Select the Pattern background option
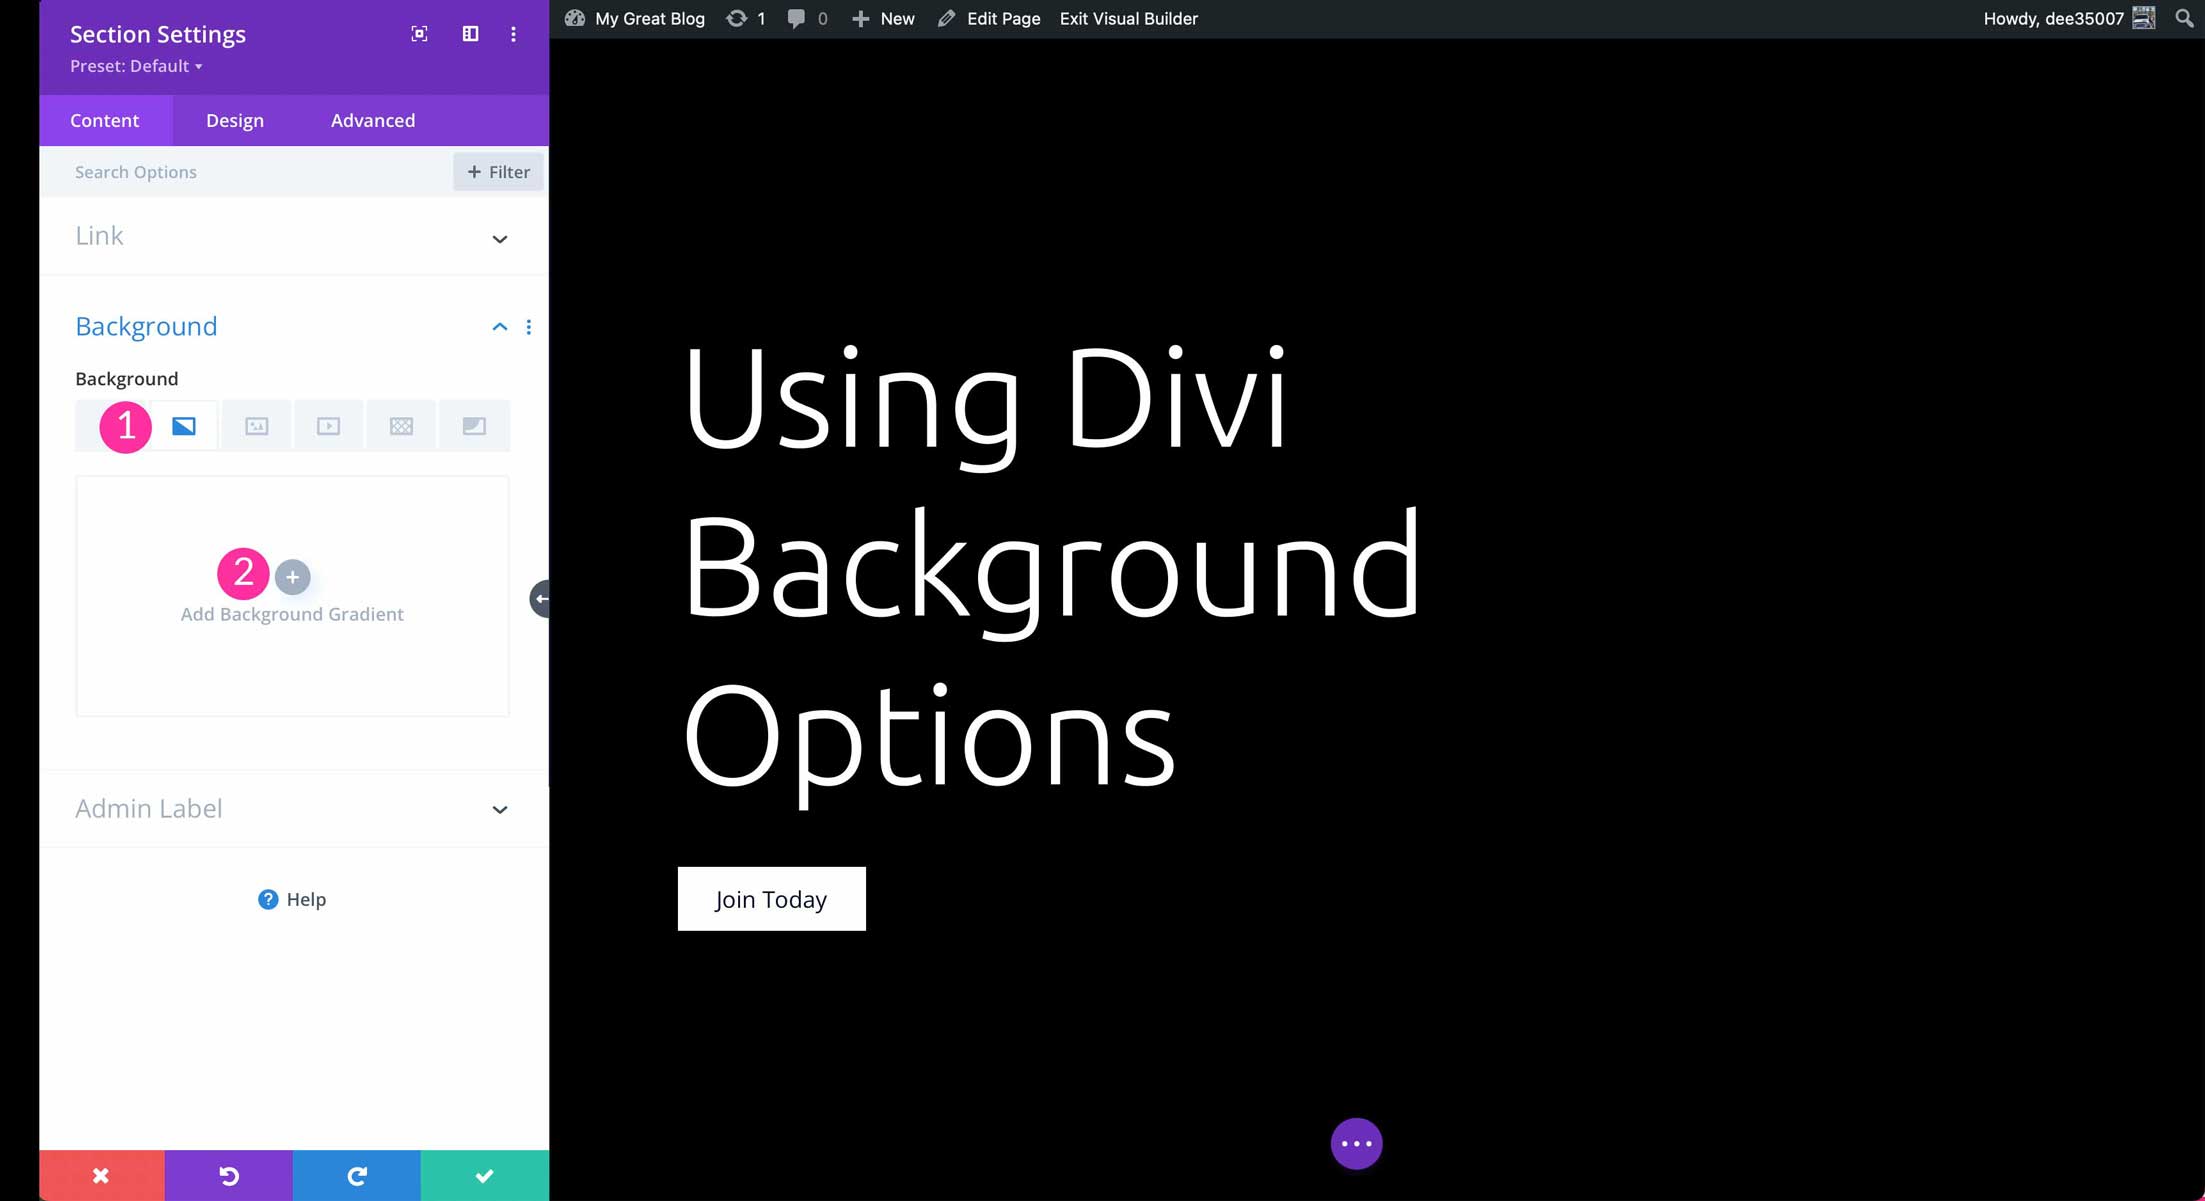The width and height of the screenshot is (2205, 1201). 401,425
